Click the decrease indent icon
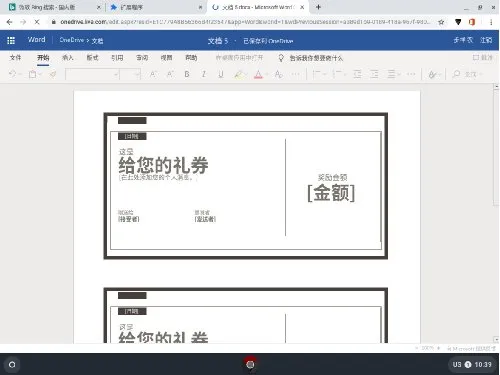 tap(358, 74)
